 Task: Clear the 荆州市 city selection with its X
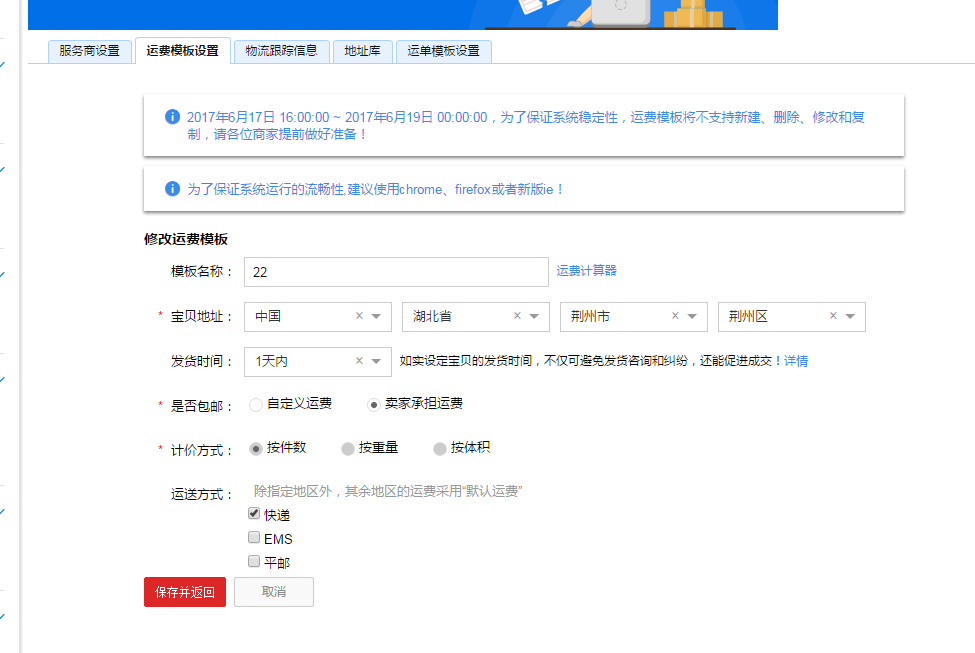click(675, 316)
